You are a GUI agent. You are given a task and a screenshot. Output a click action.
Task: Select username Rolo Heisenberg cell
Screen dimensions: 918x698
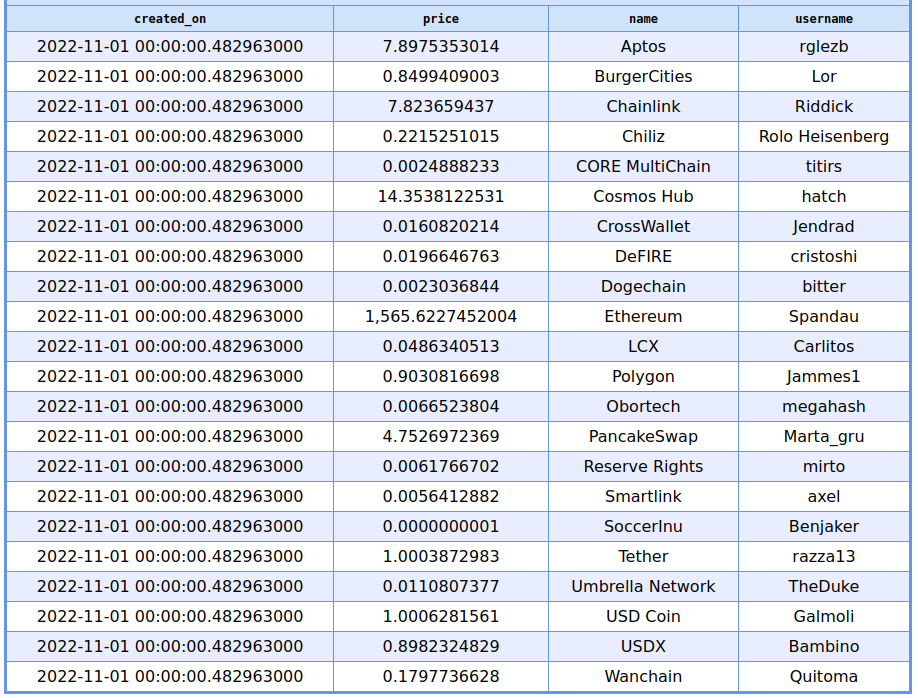(x=824, y=137)
